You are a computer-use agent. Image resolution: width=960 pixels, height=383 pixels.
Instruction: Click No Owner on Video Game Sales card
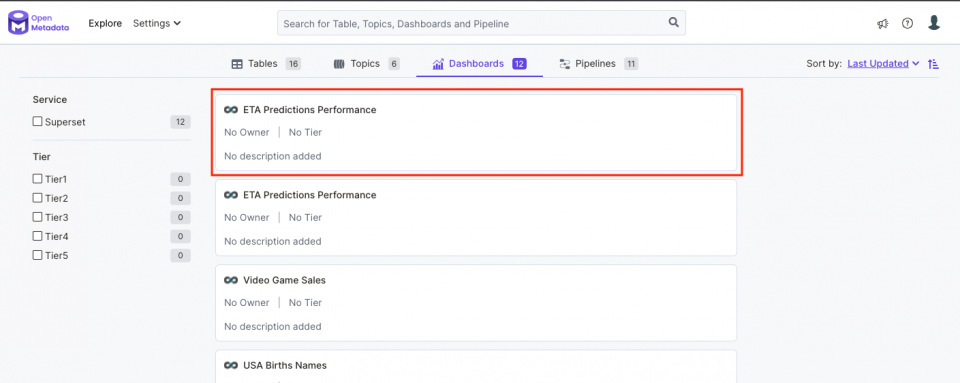[247, 303]
